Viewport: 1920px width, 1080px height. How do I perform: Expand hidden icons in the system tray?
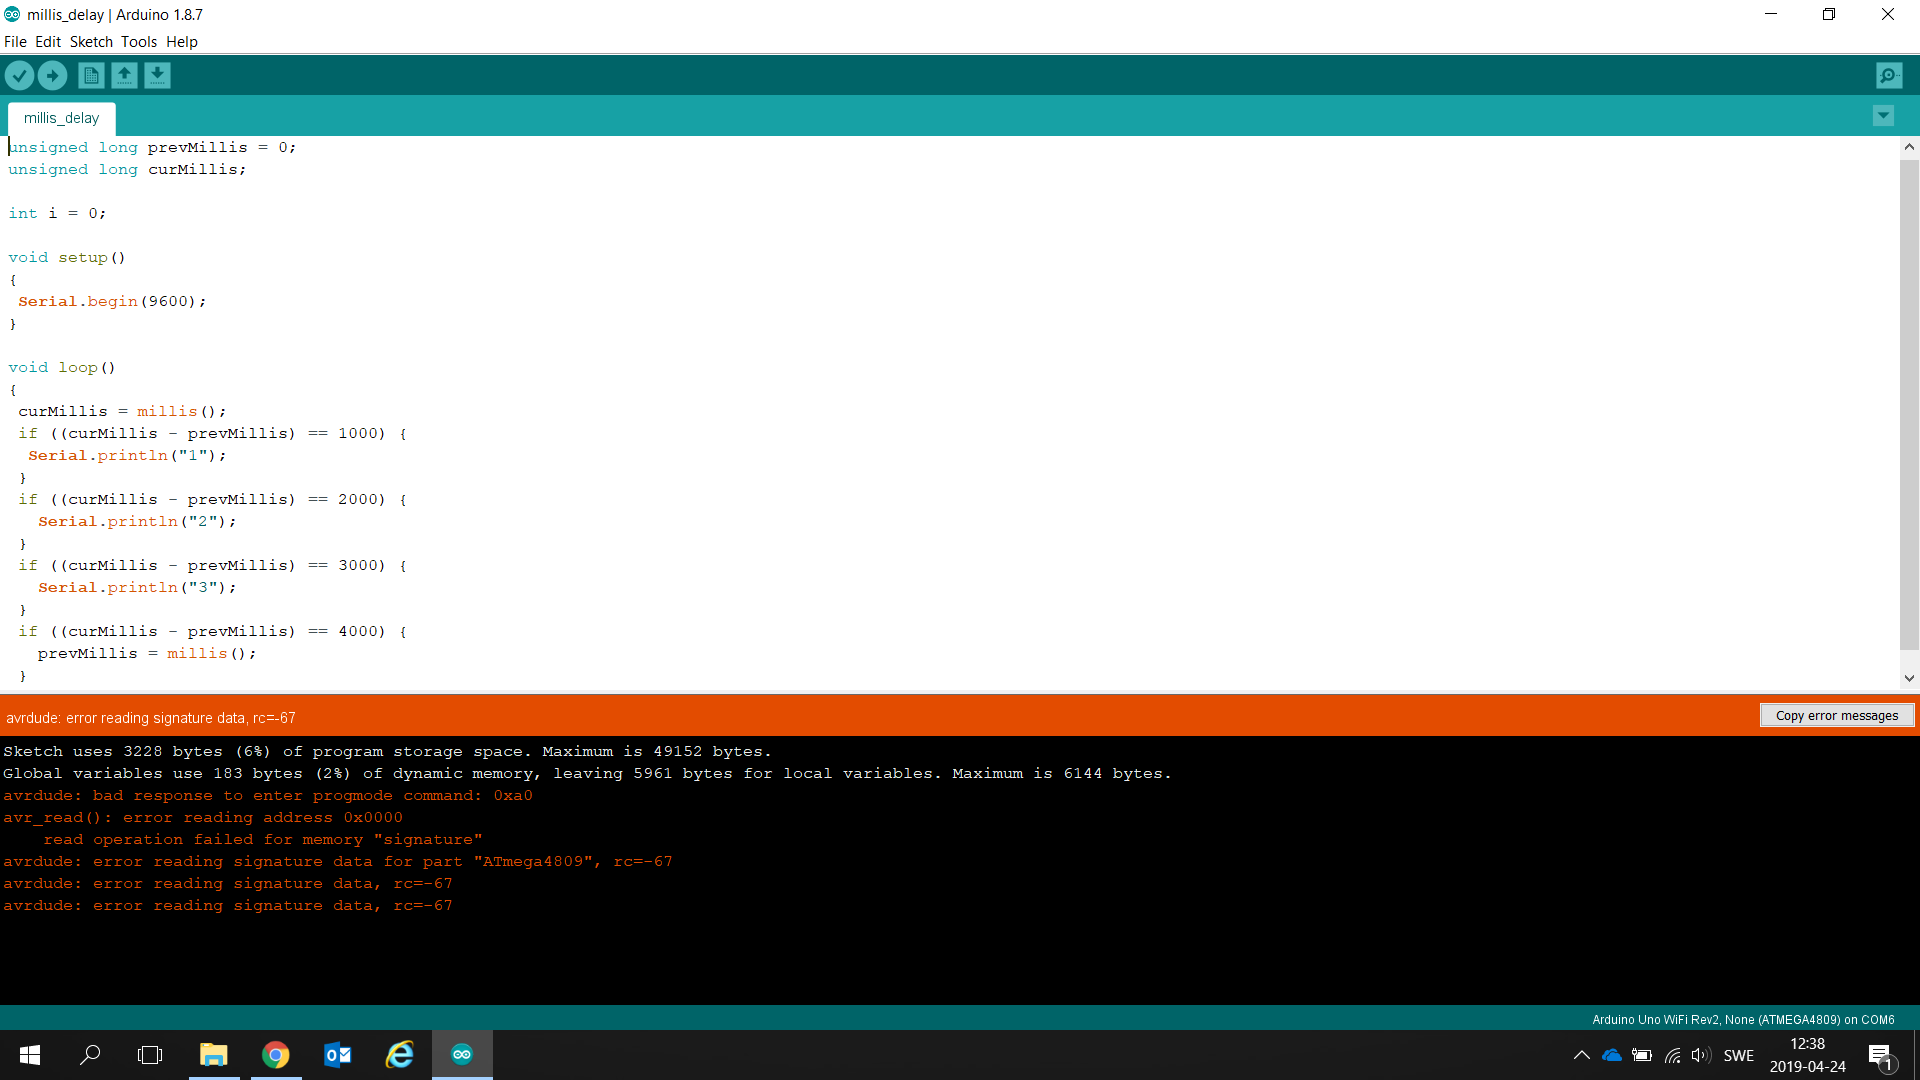(x=1582, y=1055)
